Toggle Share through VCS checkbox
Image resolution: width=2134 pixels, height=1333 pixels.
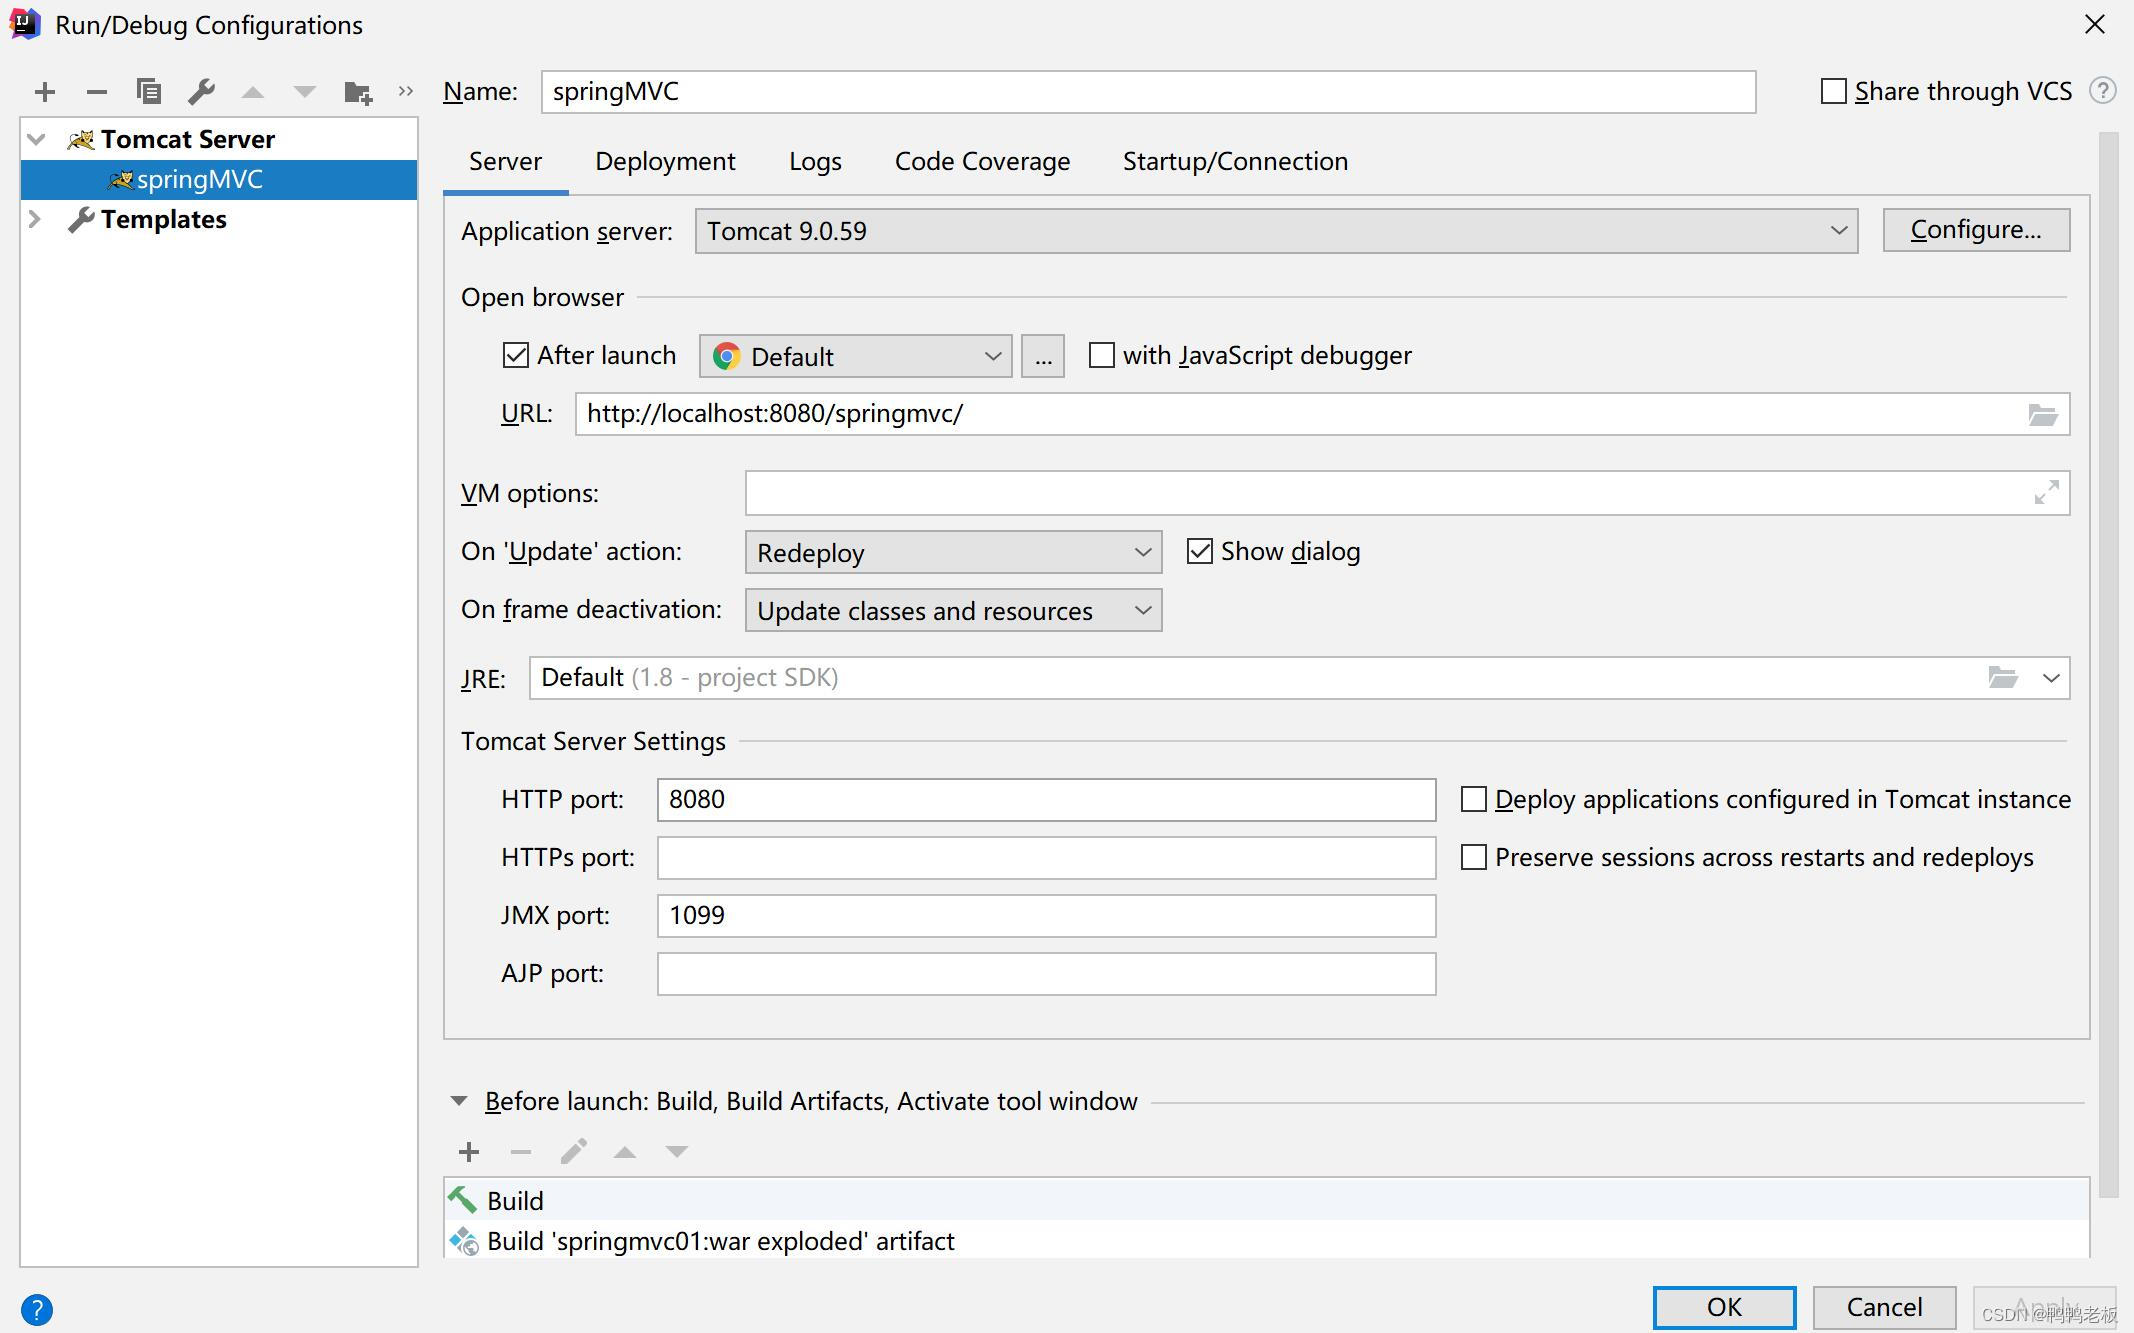click(x=1833, y=91)
